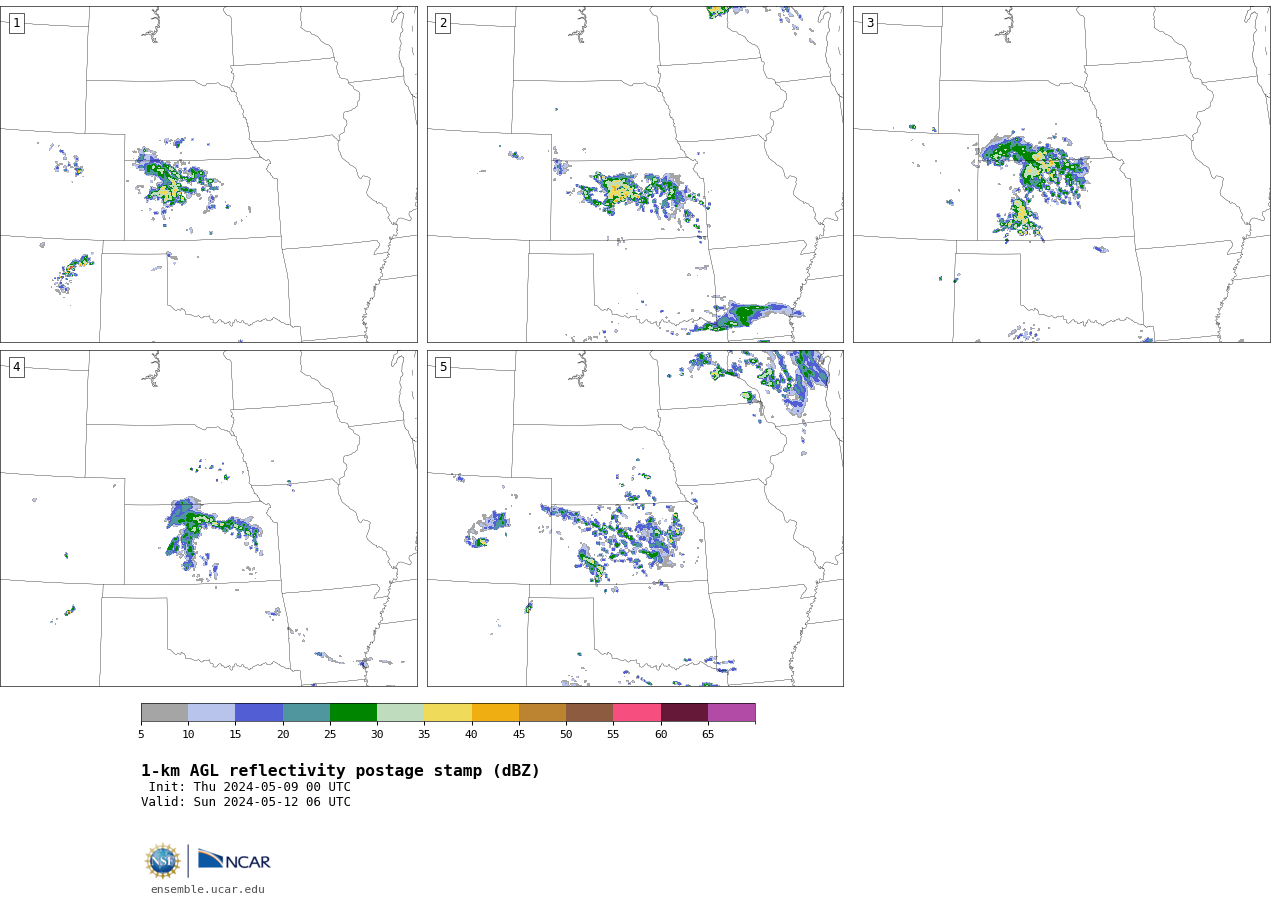Click the colorbar tick label '35'

point(424,734)
